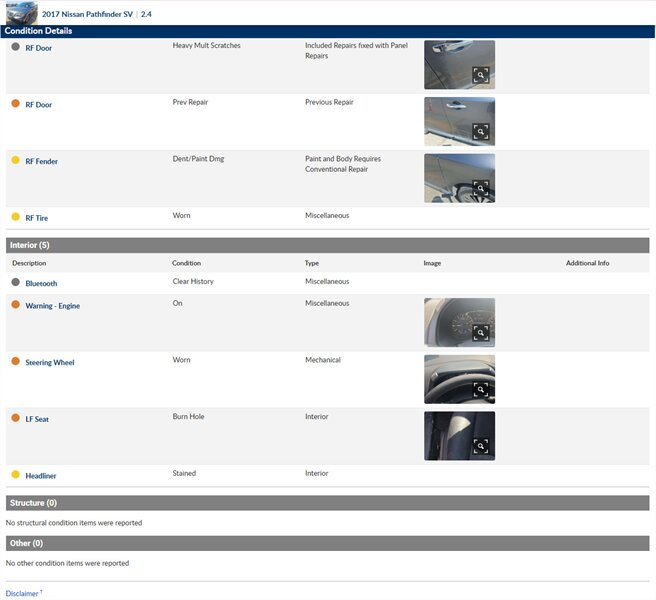Click the gray severity dot beside Bluetooth
Viewport: 656px width, 600px height.
[x=15, y=283]
